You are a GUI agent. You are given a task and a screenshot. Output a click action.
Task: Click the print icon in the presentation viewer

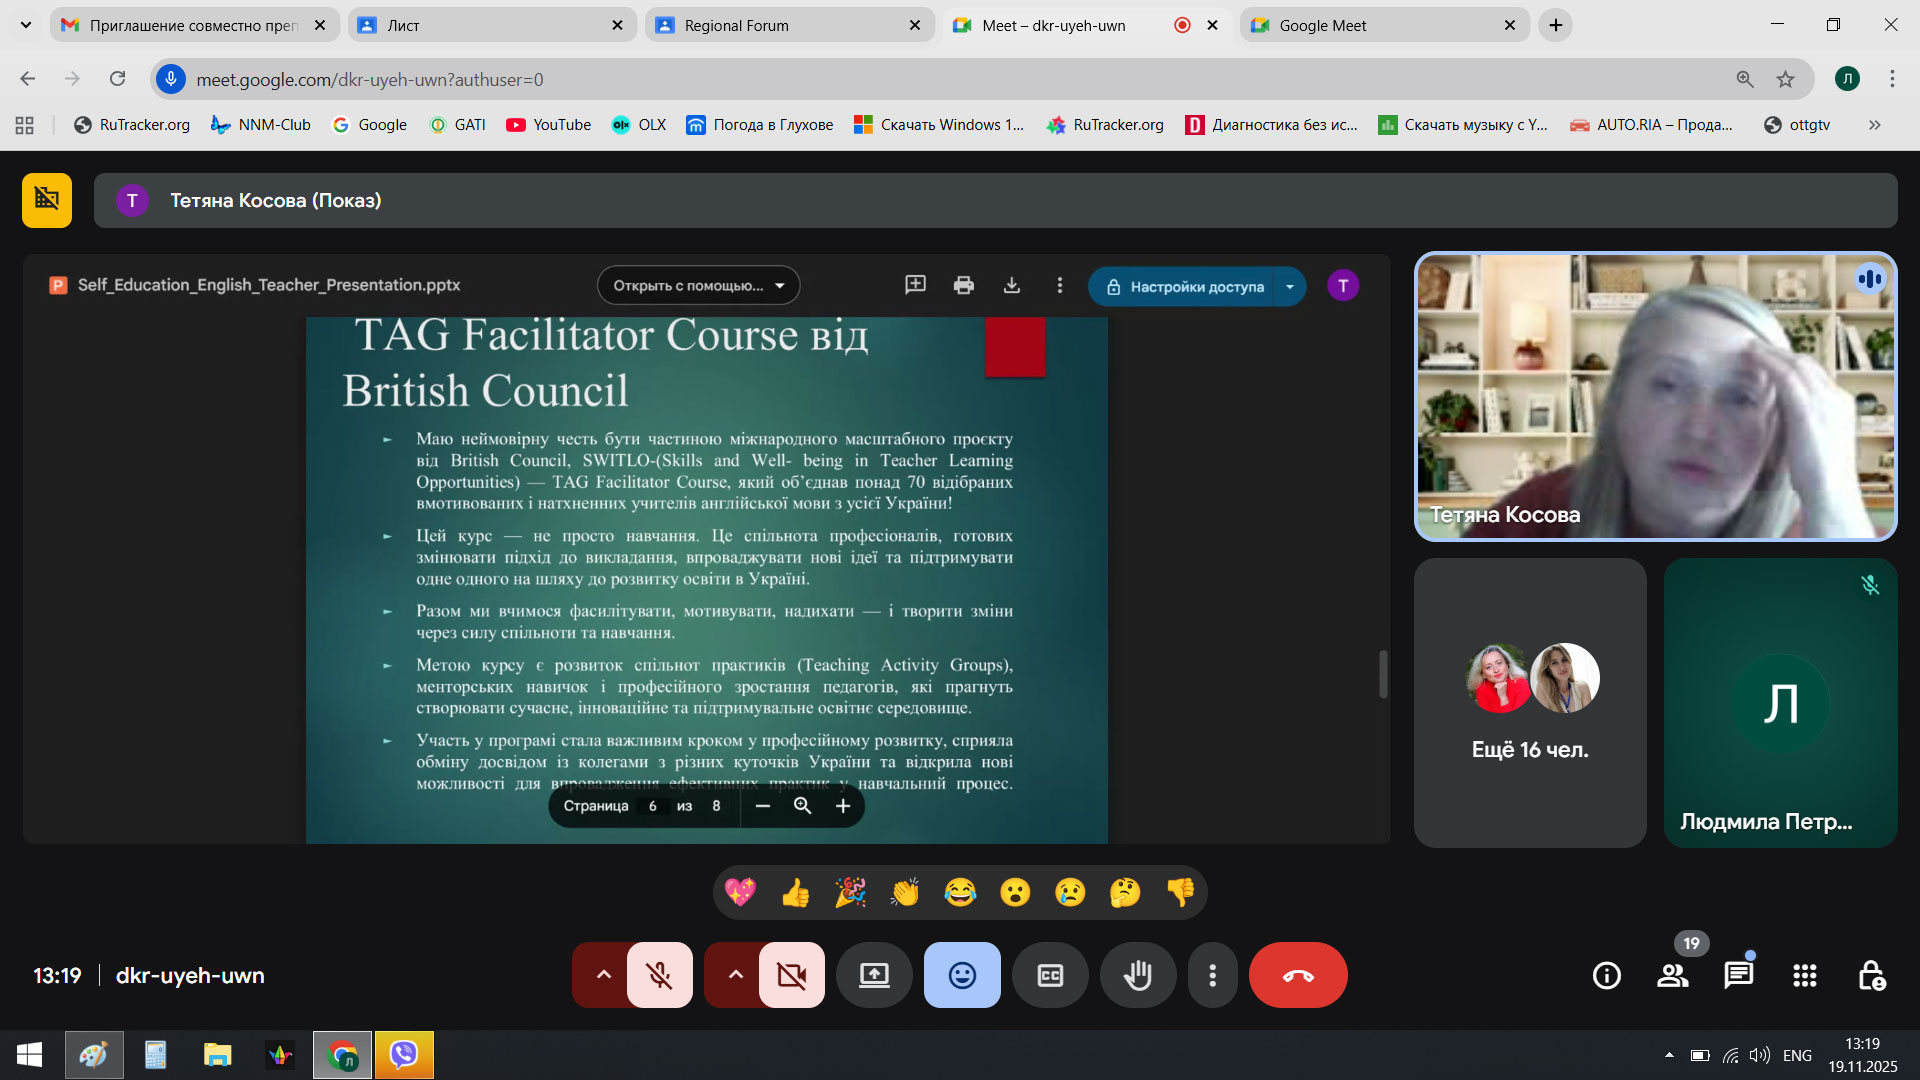pyautogui.click(x=963, y=286)
